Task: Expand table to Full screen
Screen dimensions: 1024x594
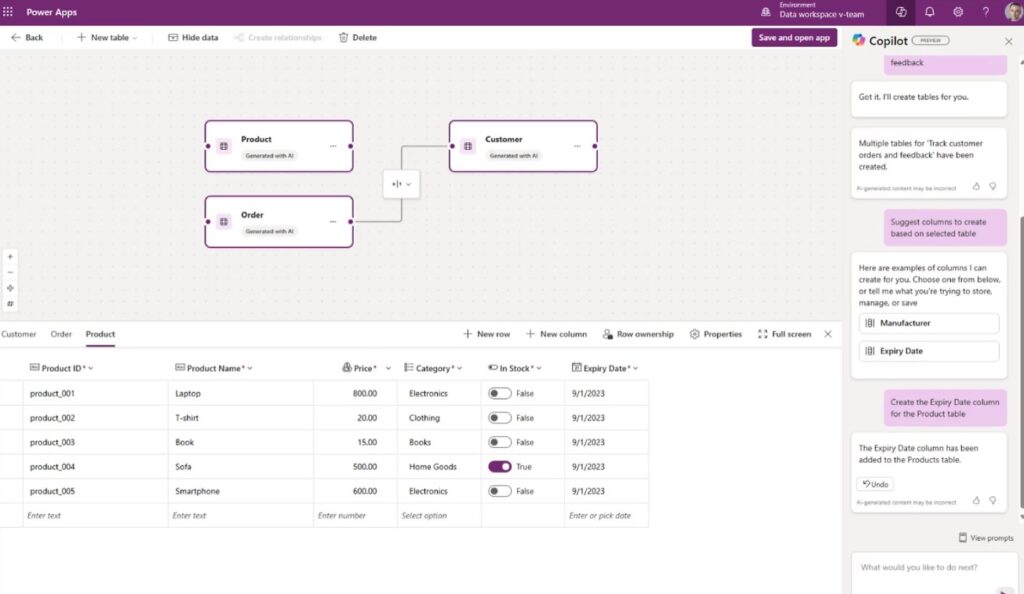Action: [784, 334]
